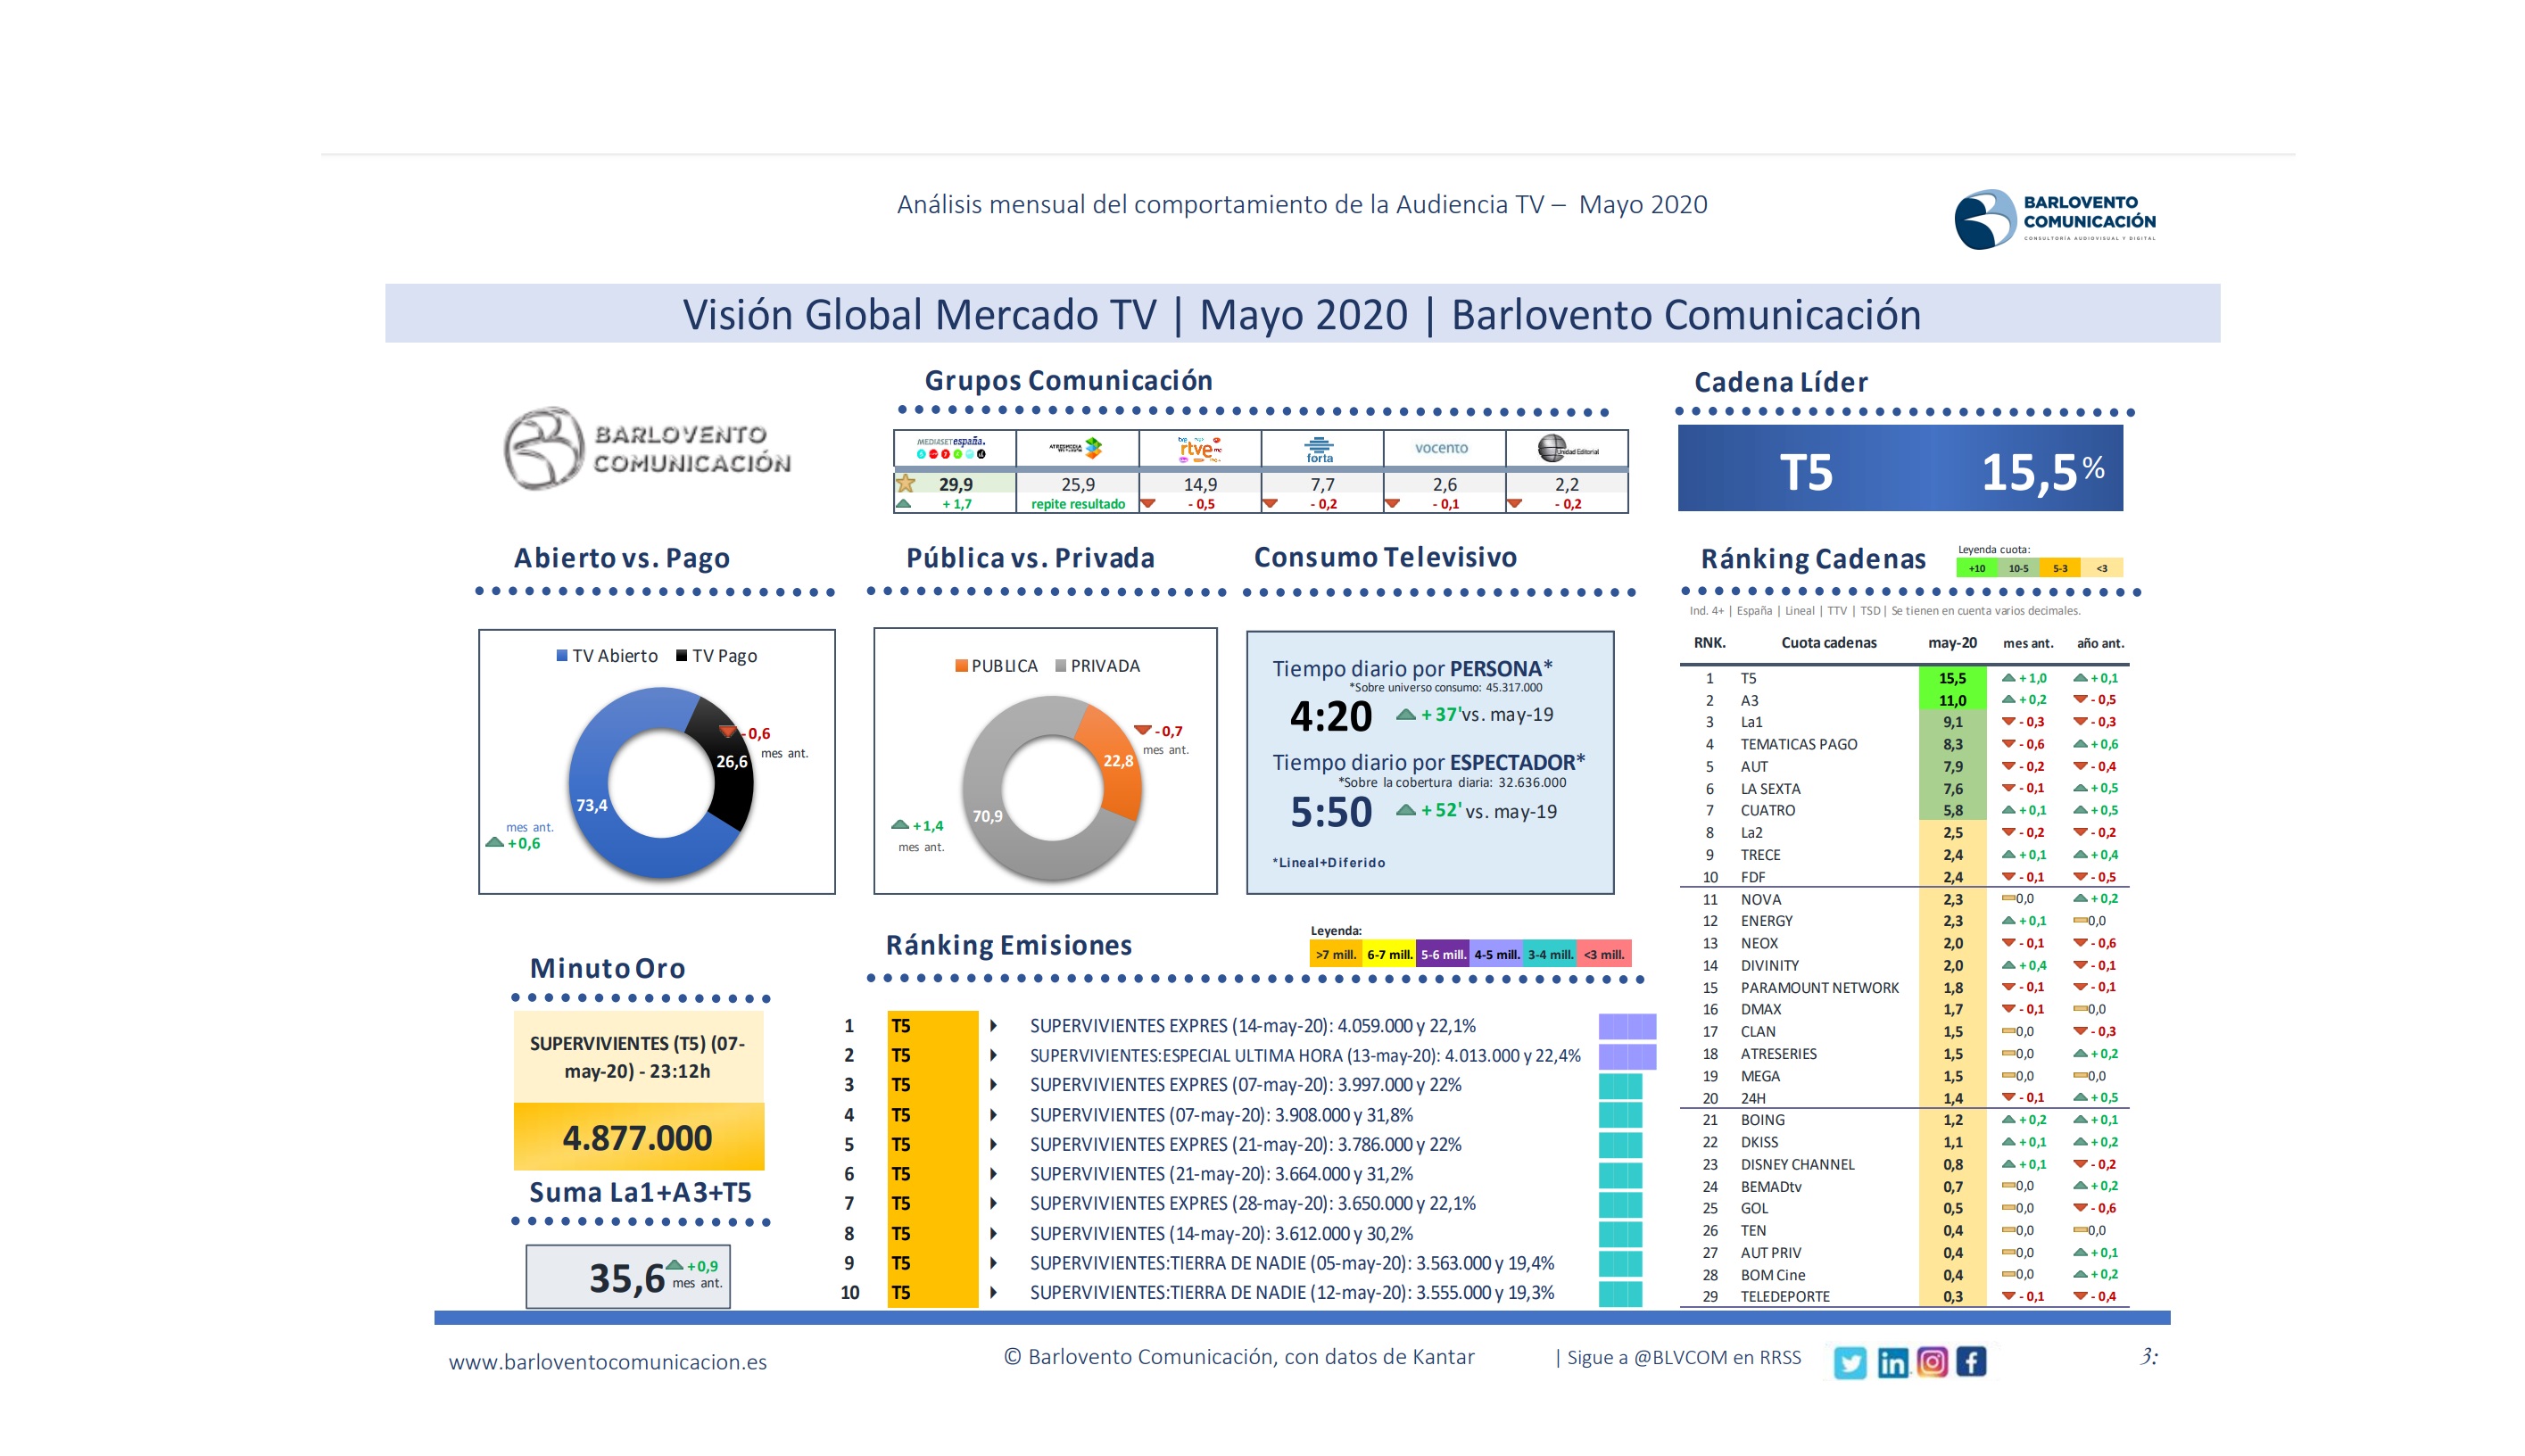Click 'Sigue a @BLVCOM en RRSS' text
This screenshot has width=2525, height=1456.
(x=1683, y=1357)
